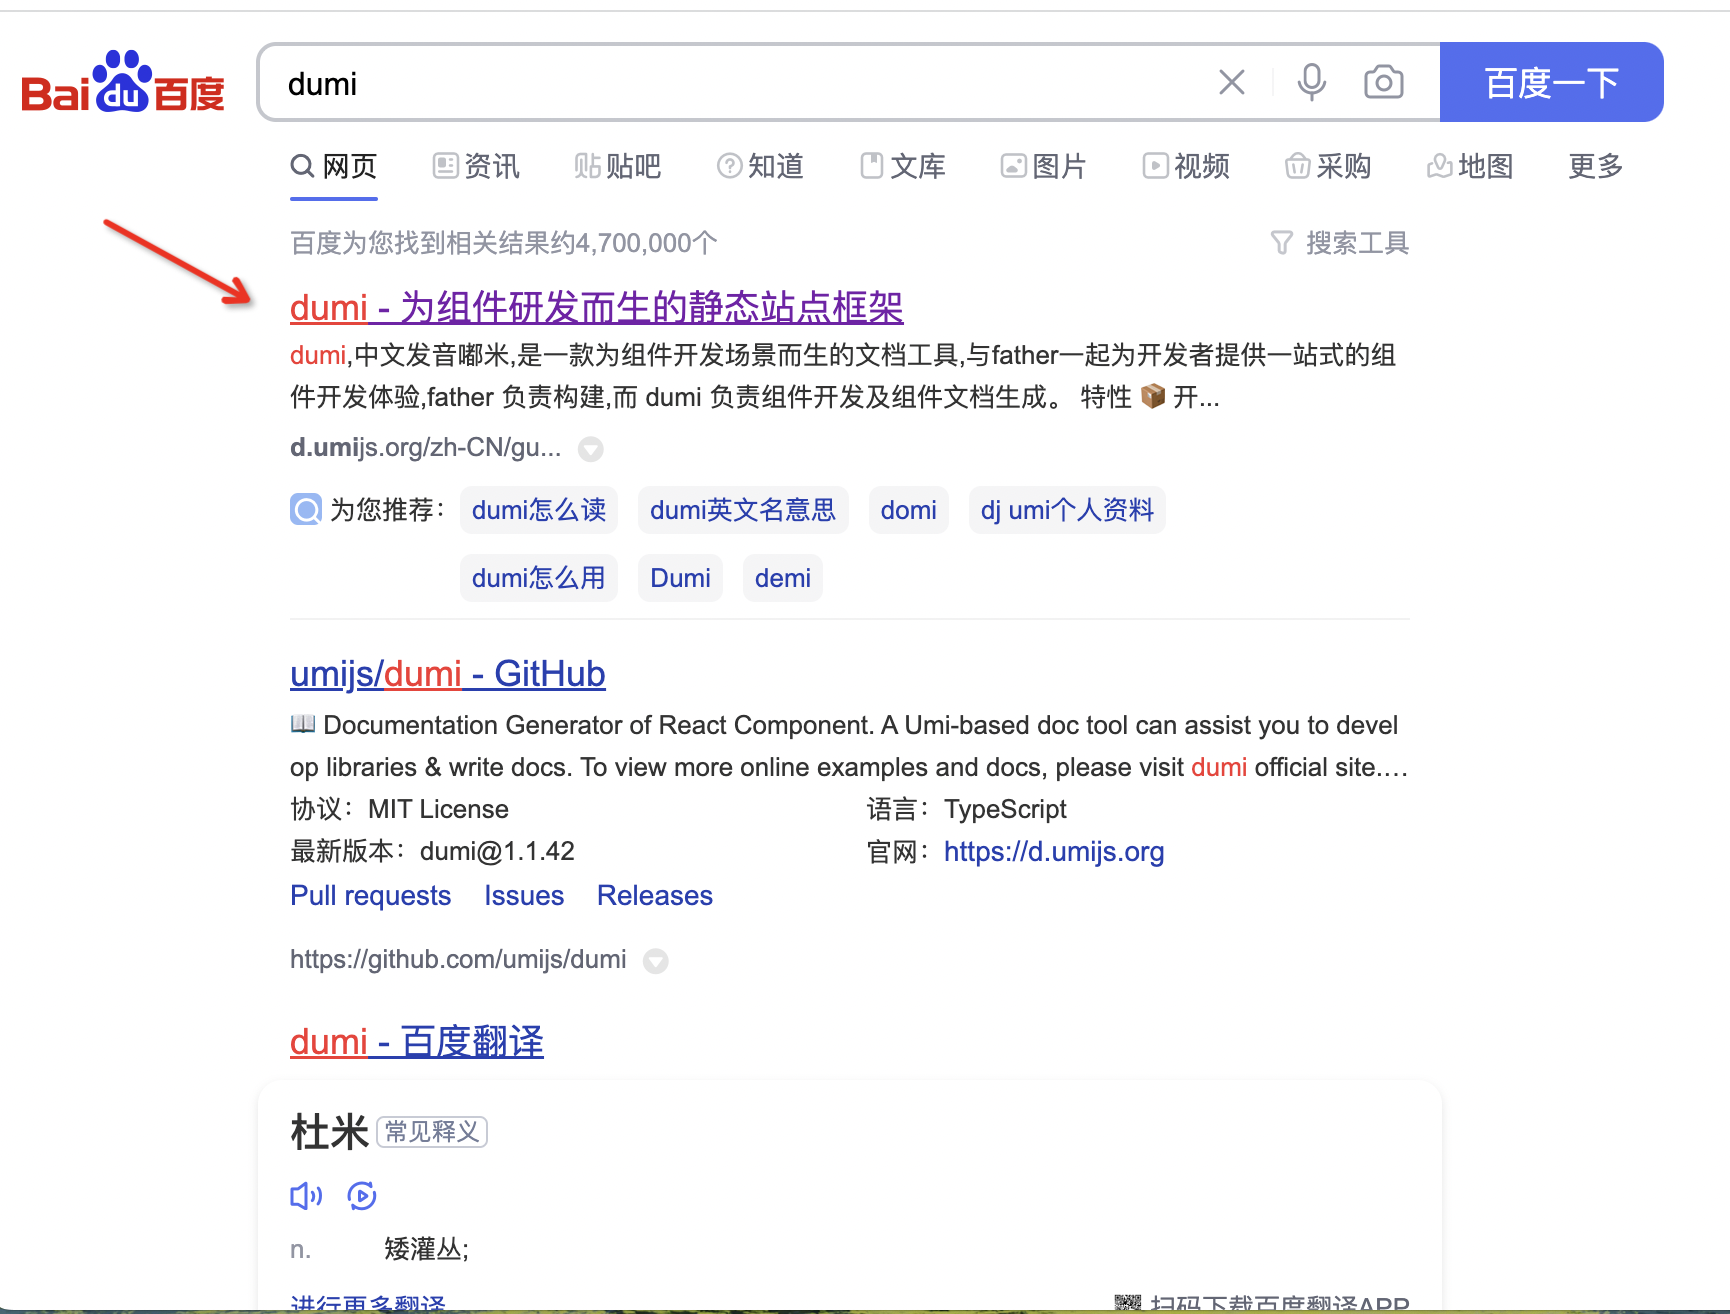Select the dumi怎么读 recommended search tag

(x=538, y=510)
